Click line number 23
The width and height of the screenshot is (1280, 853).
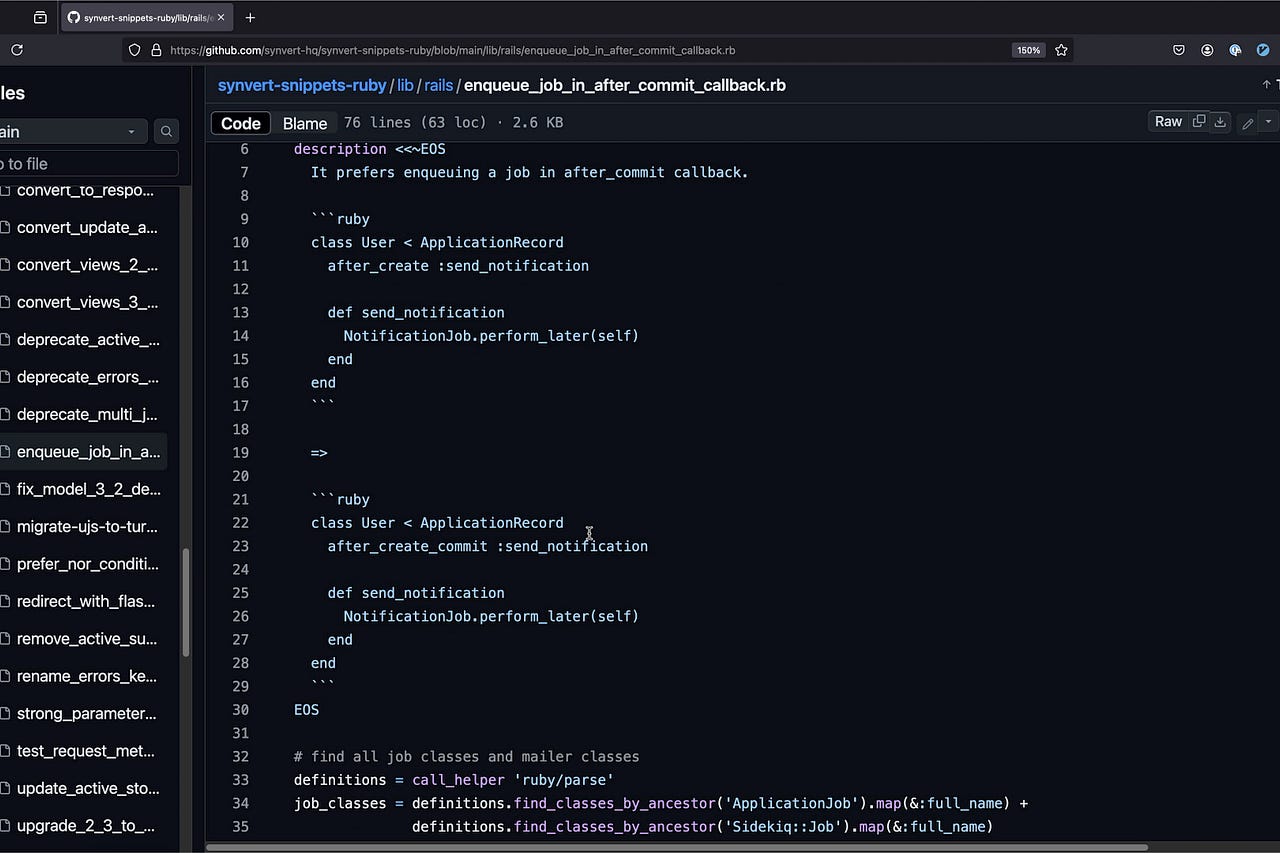pos(240,546)
